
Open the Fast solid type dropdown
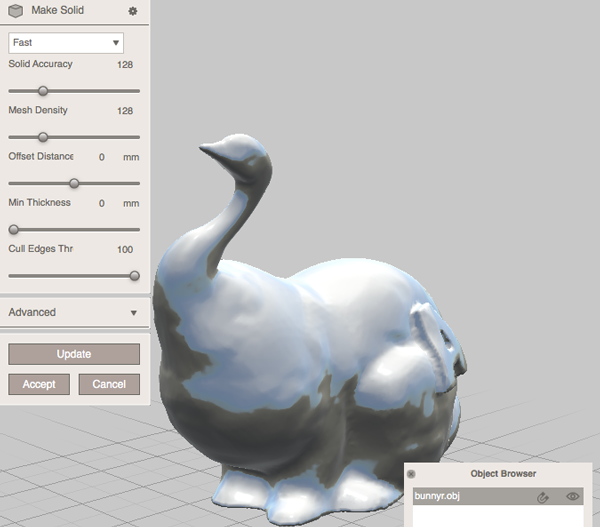click(66, 43)
